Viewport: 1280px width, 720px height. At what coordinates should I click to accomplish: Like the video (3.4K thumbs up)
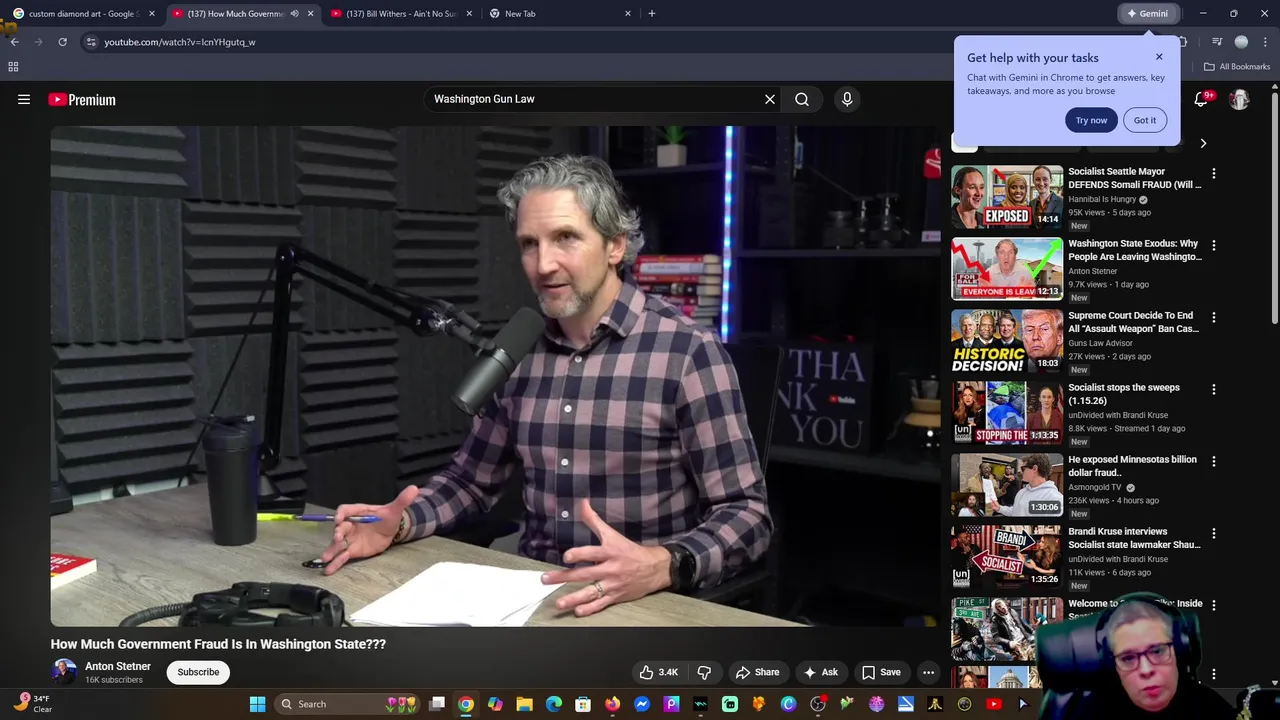click(x=659, y=672)
